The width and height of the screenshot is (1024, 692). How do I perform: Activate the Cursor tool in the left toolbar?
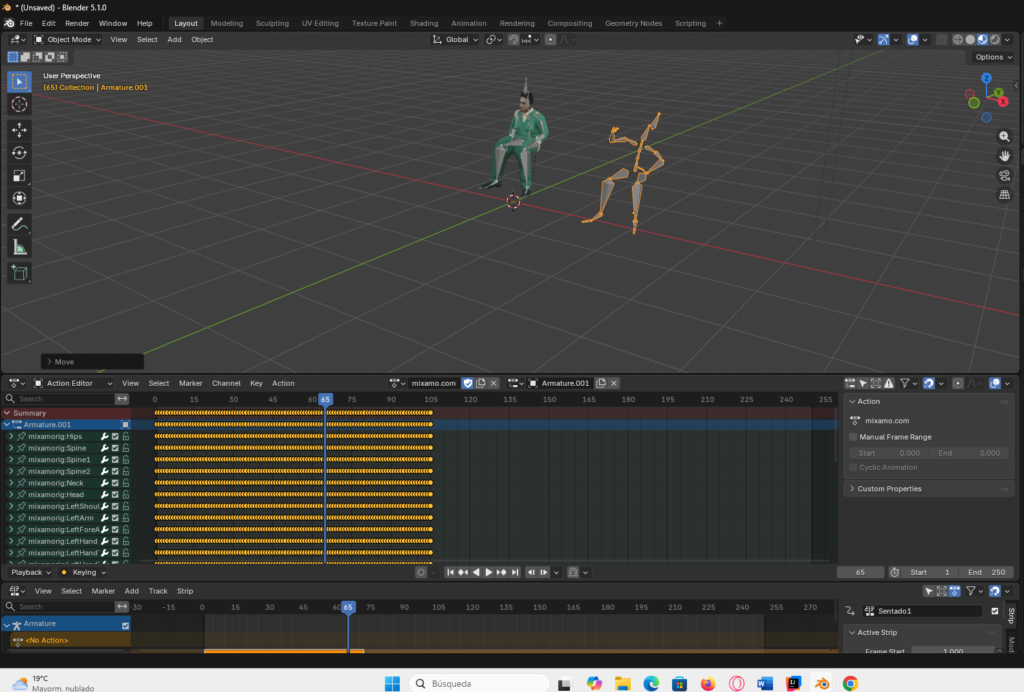coord(19,104)
